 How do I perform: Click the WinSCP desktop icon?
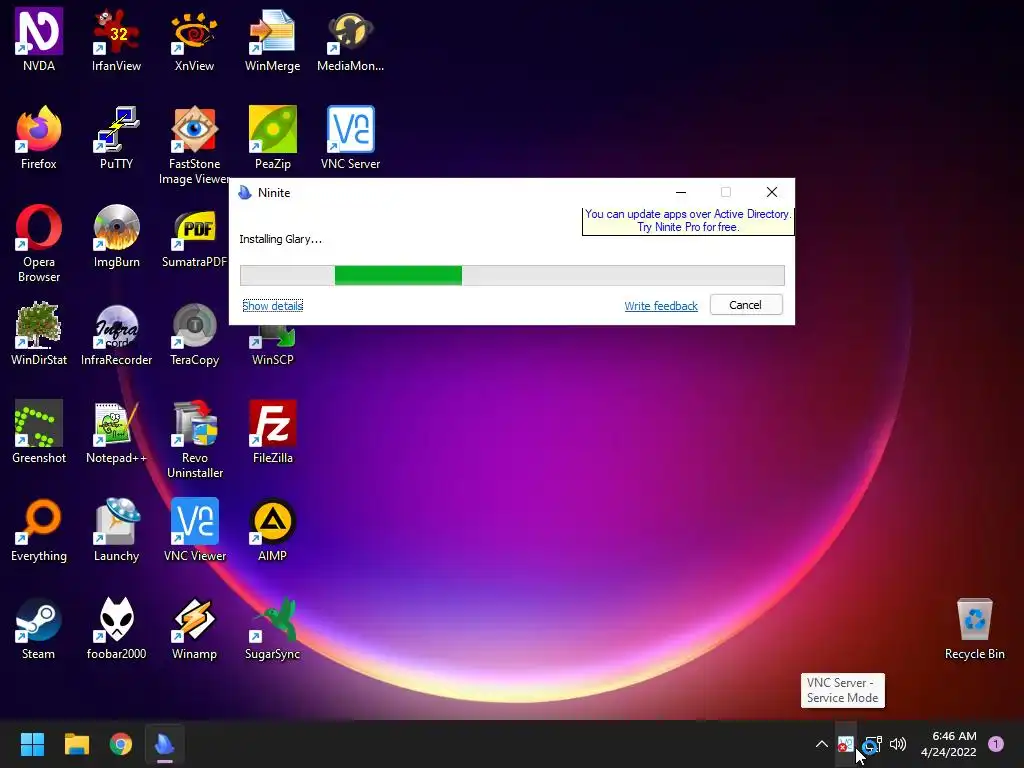[x=272, y=346]
